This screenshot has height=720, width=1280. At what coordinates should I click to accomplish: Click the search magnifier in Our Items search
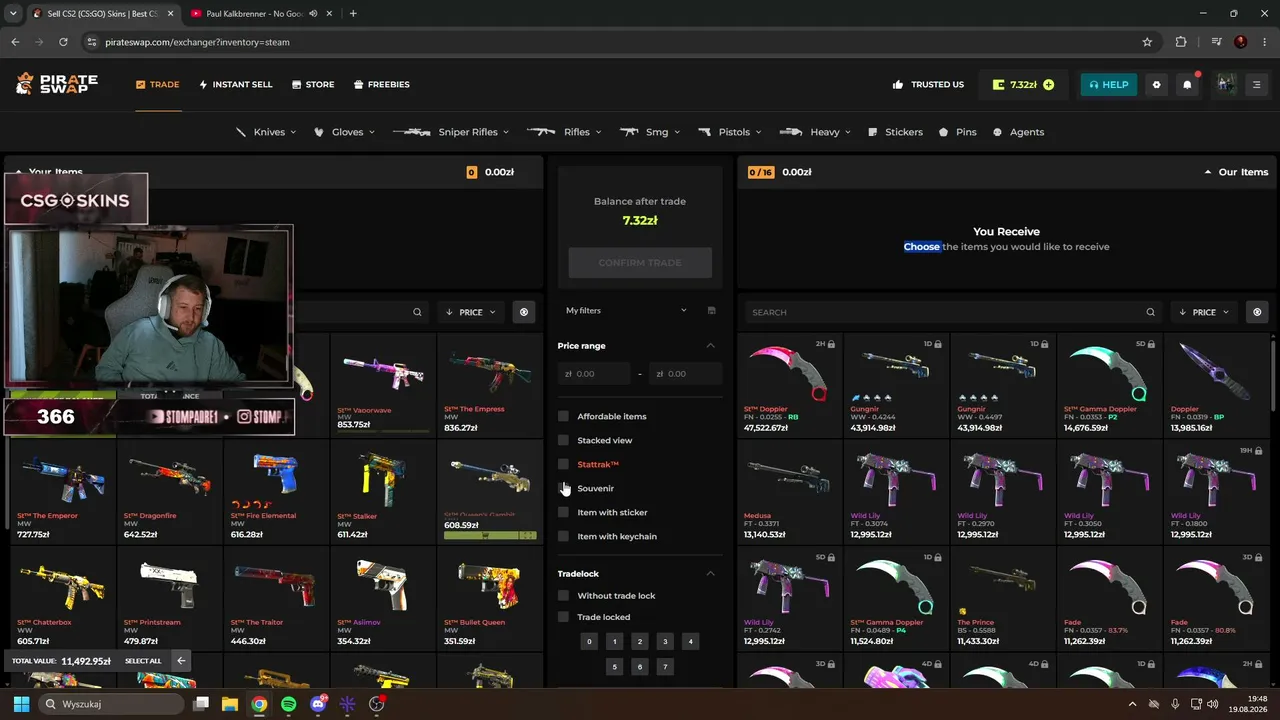tap(1151, 312)
